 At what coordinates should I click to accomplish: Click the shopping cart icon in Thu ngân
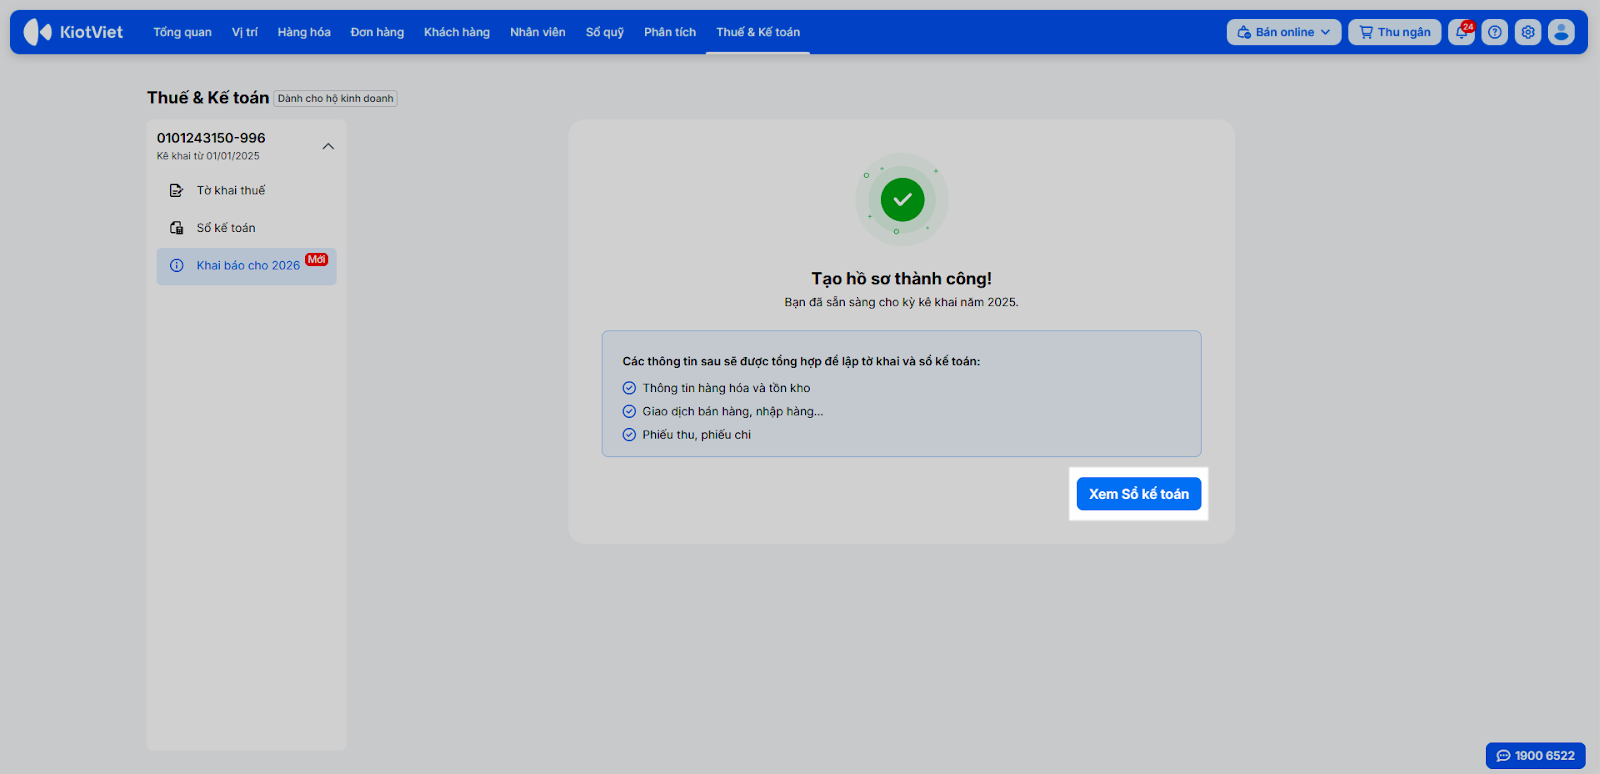1366,32
